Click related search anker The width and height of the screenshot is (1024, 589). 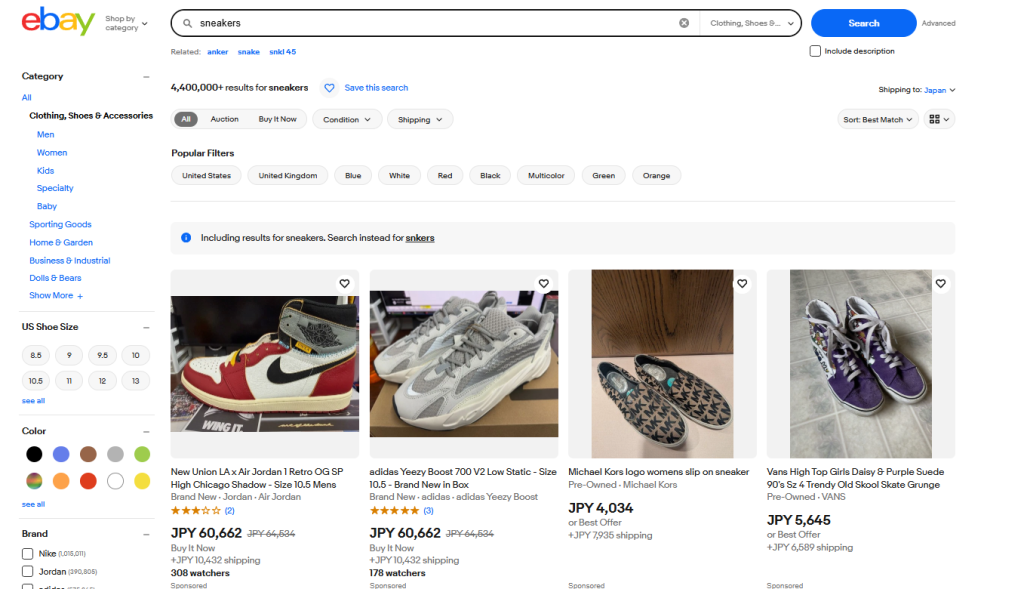pyautogui.click(x=217, y=52)
